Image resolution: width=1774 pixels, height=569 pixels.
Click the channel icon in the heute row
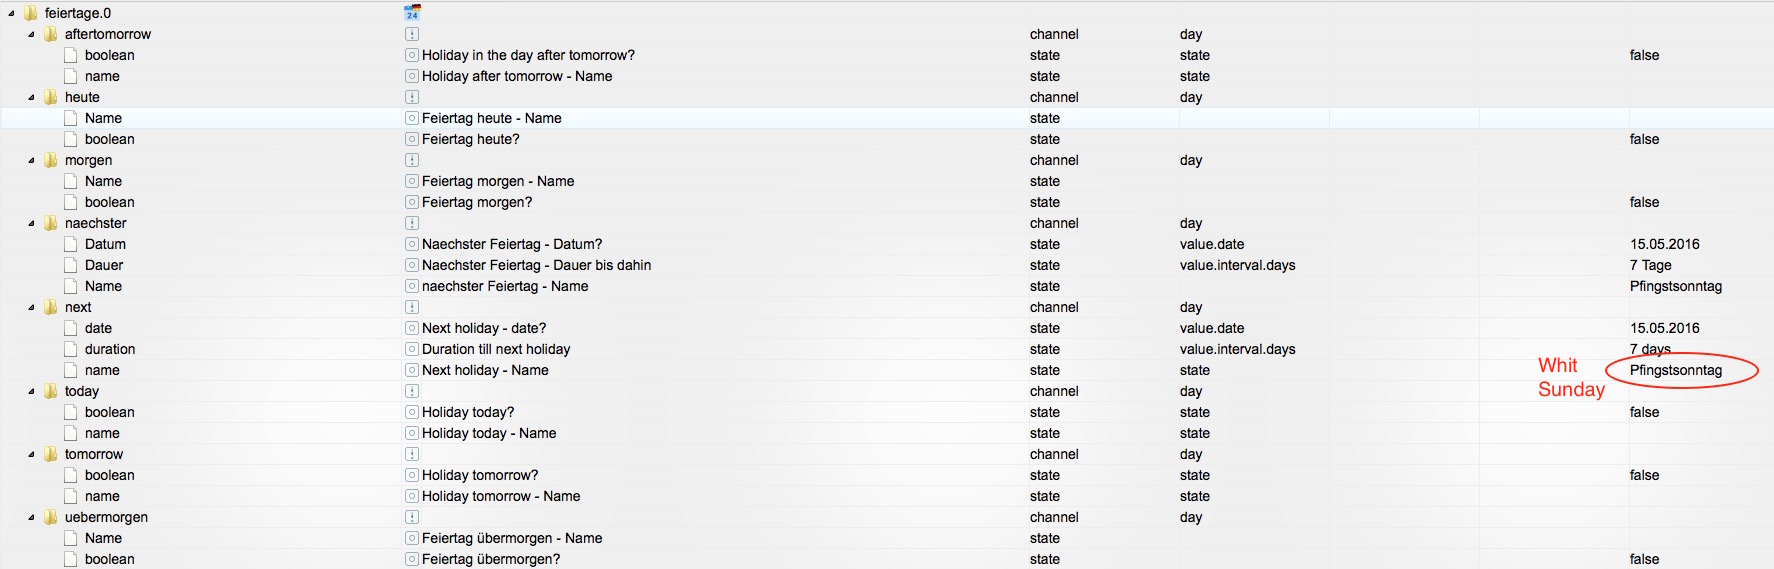(x=412, y=97)
